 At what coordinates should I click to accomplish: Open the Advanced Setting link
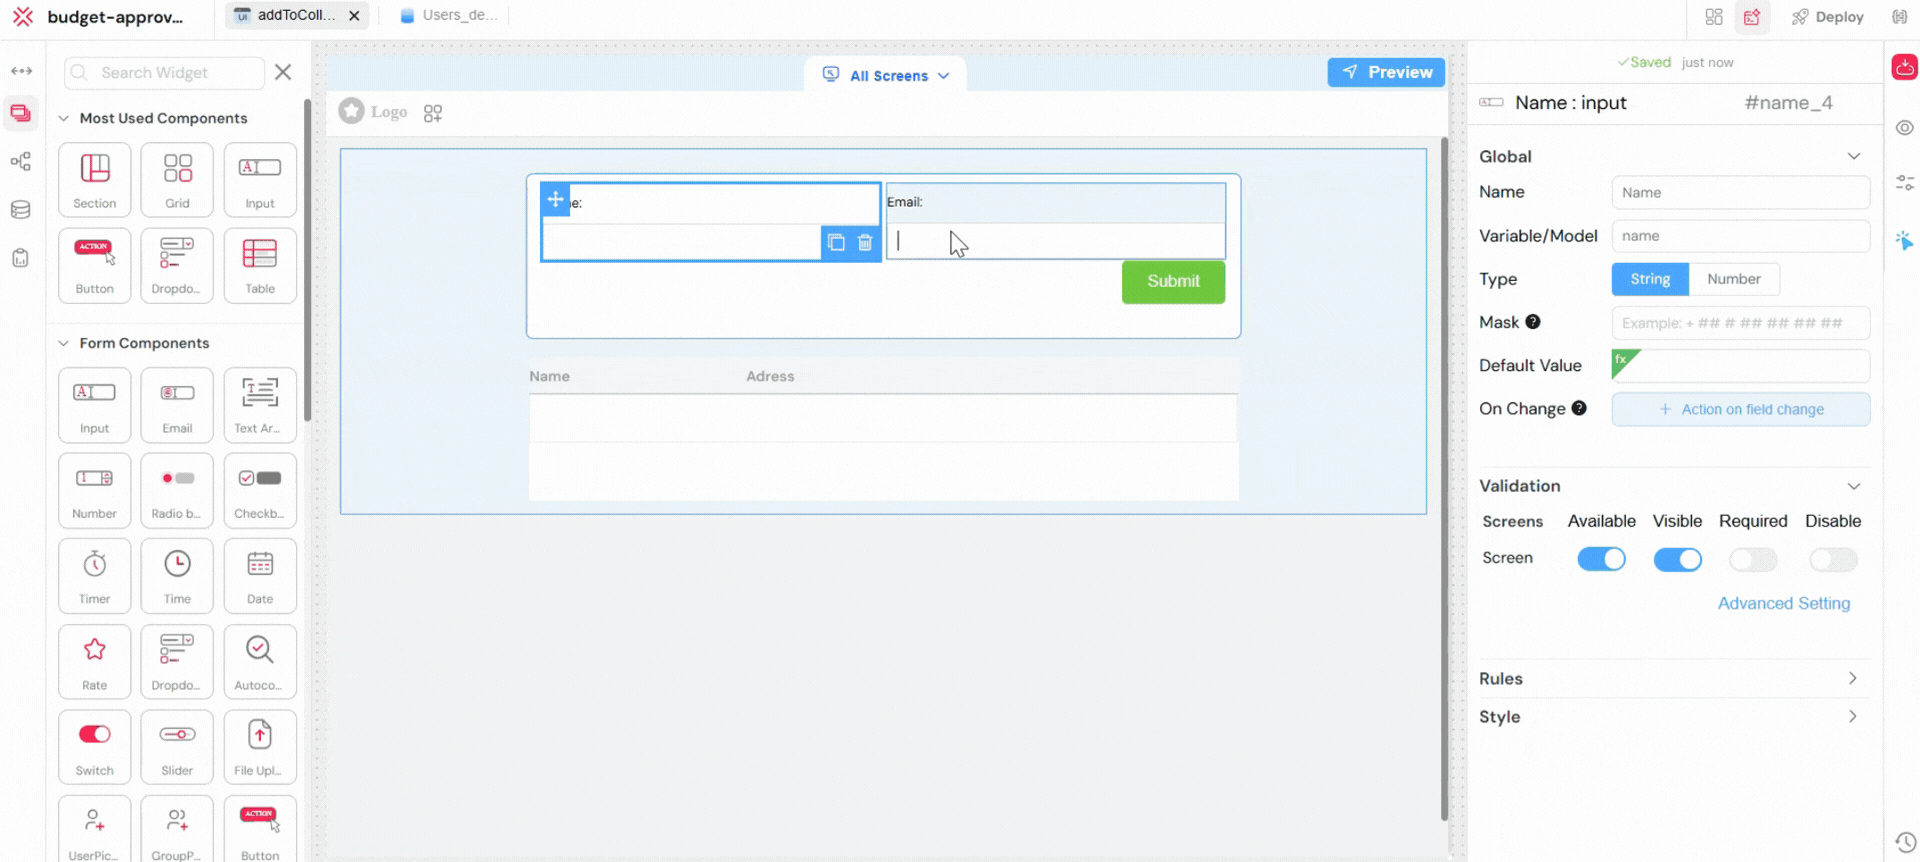pos(1783,603)
